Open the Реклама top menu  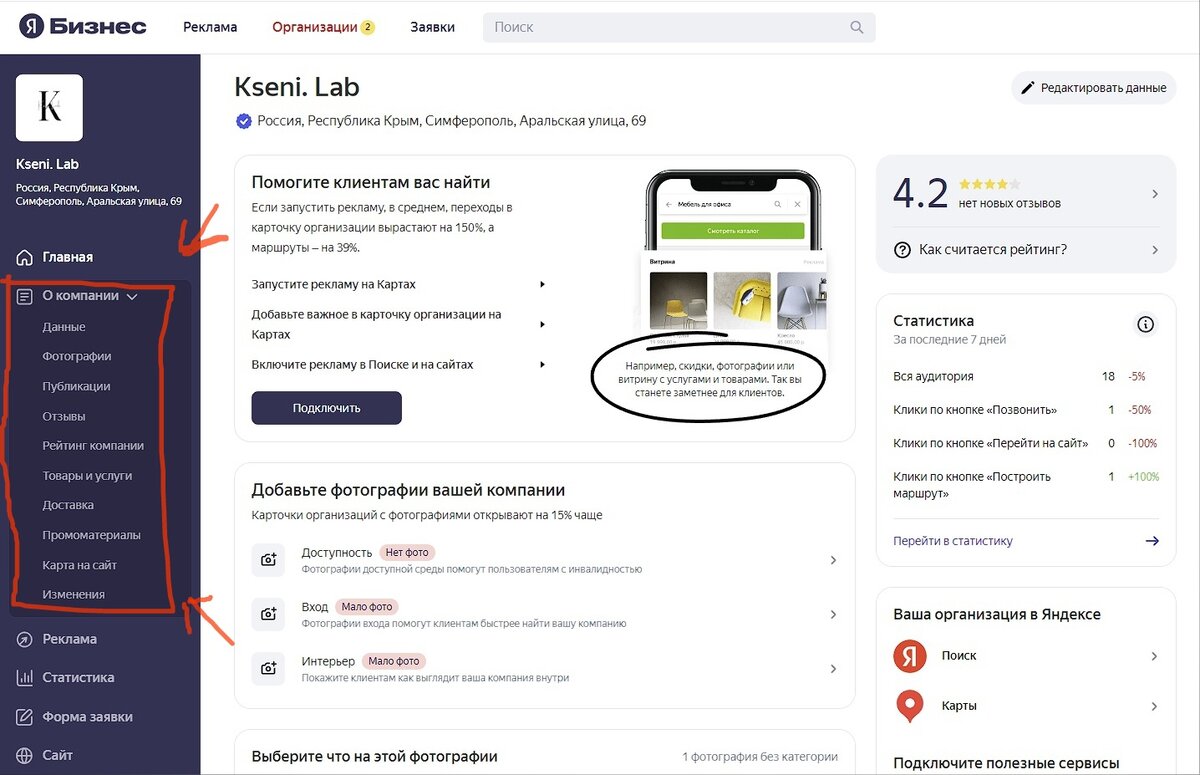(210, 27)
